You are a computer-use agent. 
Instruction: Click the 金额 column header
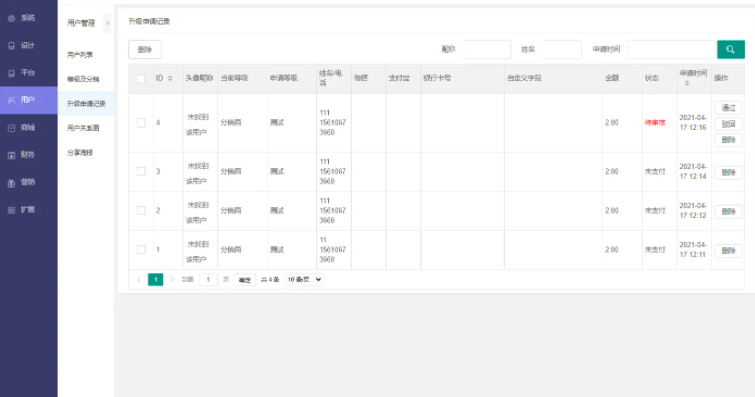612,78
